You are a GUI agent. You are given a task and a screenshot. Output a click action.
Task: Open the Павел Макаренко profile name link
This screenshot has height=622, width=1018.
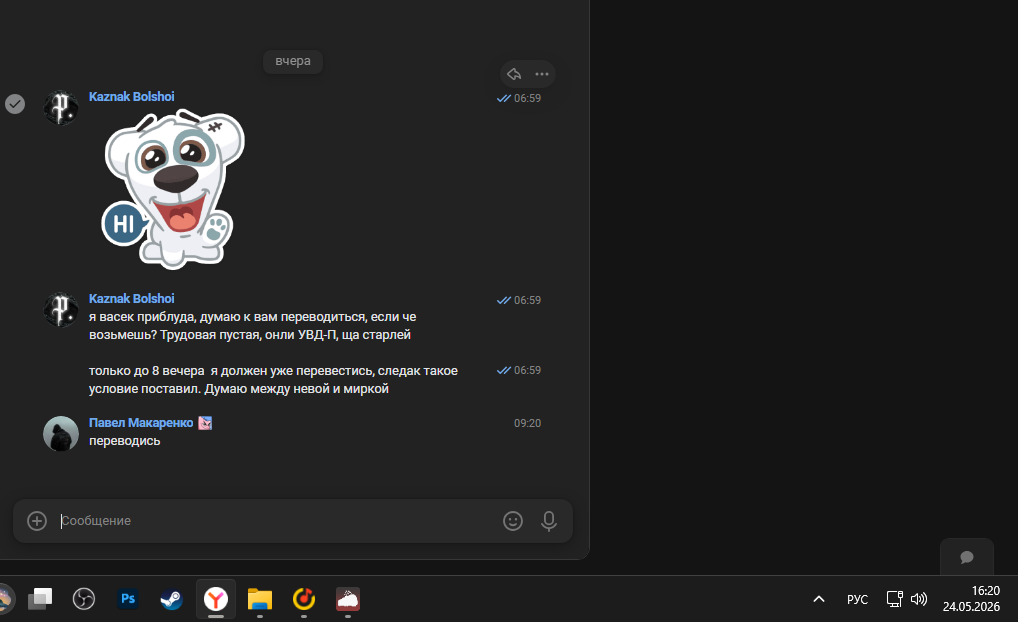point(141,423)
